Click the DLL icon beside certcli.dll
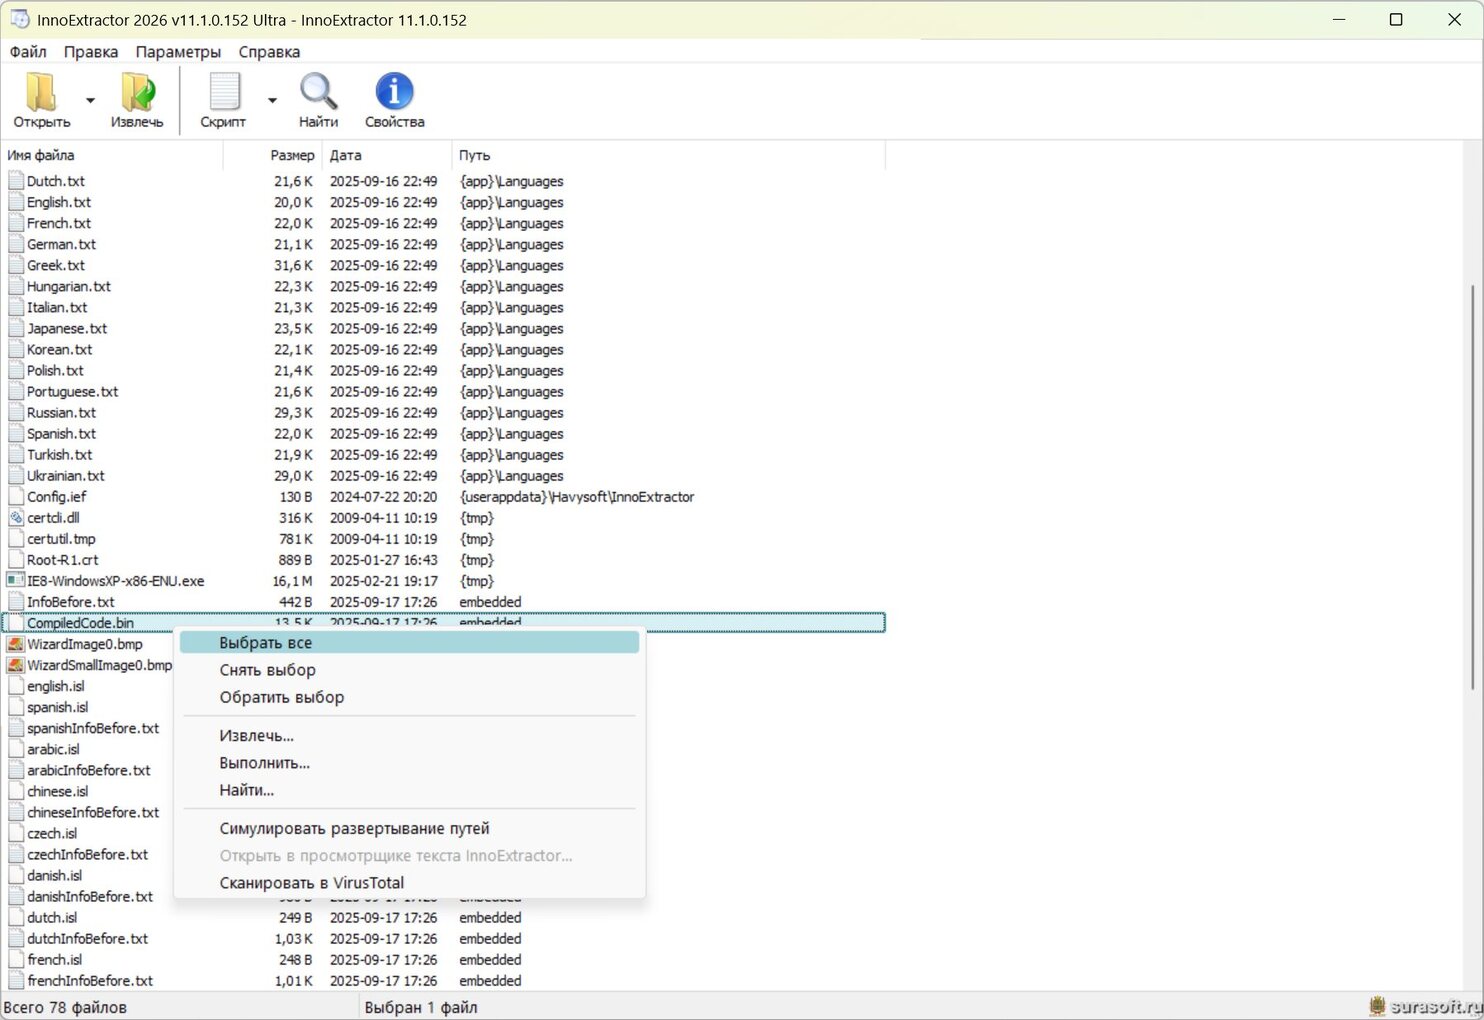The height and width of the screenshot is (1020, 1484). [x=16, y=517]
